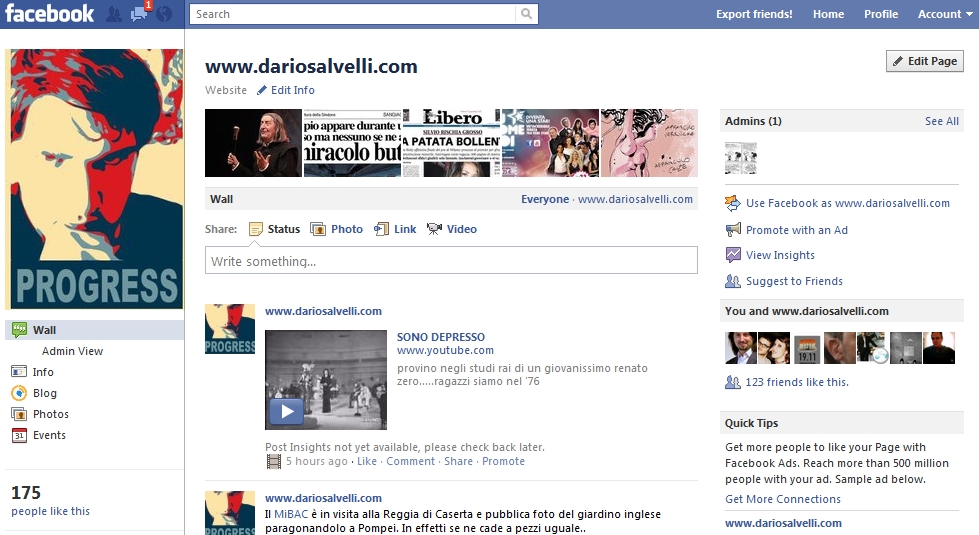Open the friend requests icon in top bar
This screenshot has height=535, width=979.
(x=114, y=14)
